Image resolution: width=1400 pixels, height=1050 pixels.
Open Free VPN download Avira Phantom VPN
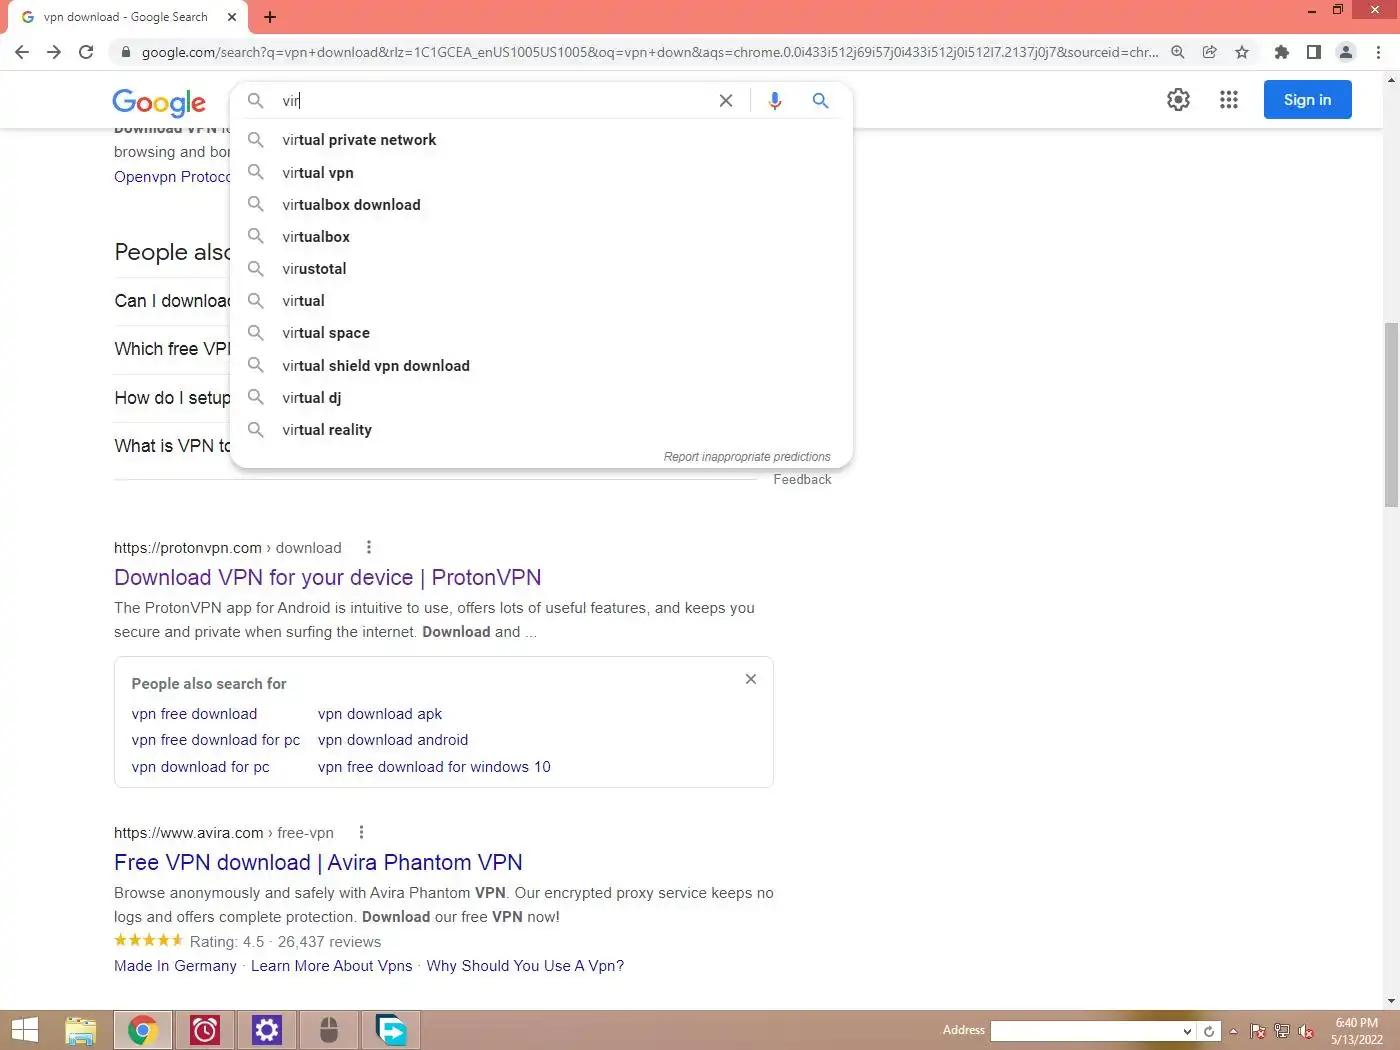click(x=318, y=862)
